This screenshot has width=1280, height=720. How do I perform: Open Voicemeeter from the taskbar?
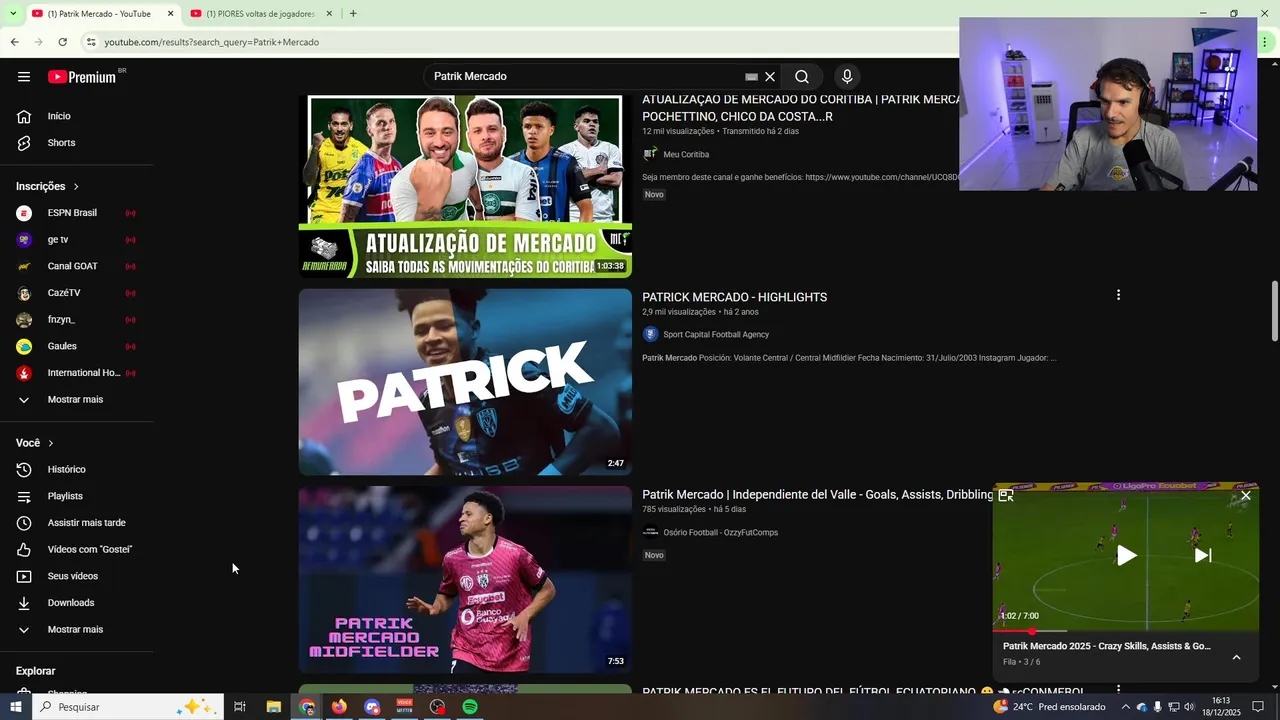405,707
